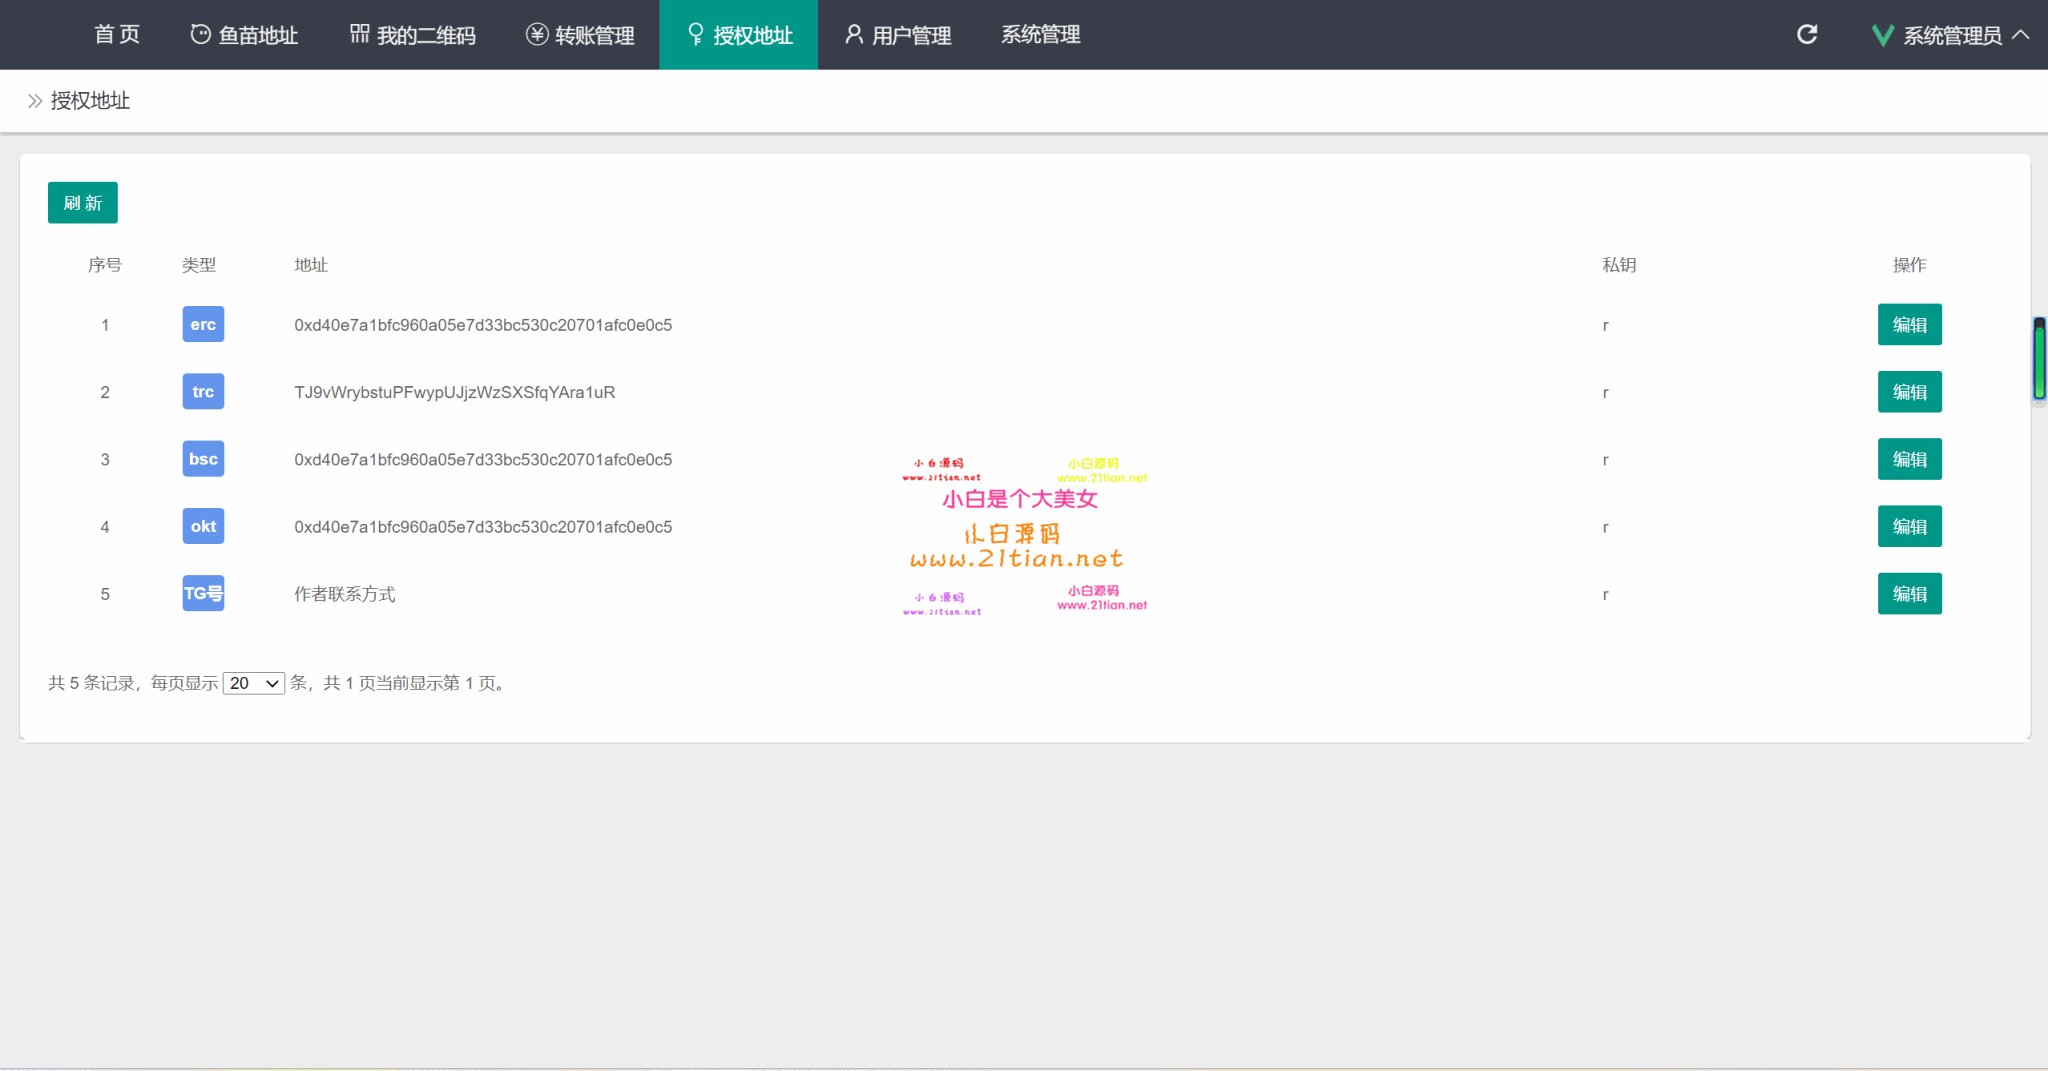Click the 鱼苗地址 face icon

click(201, 35)
